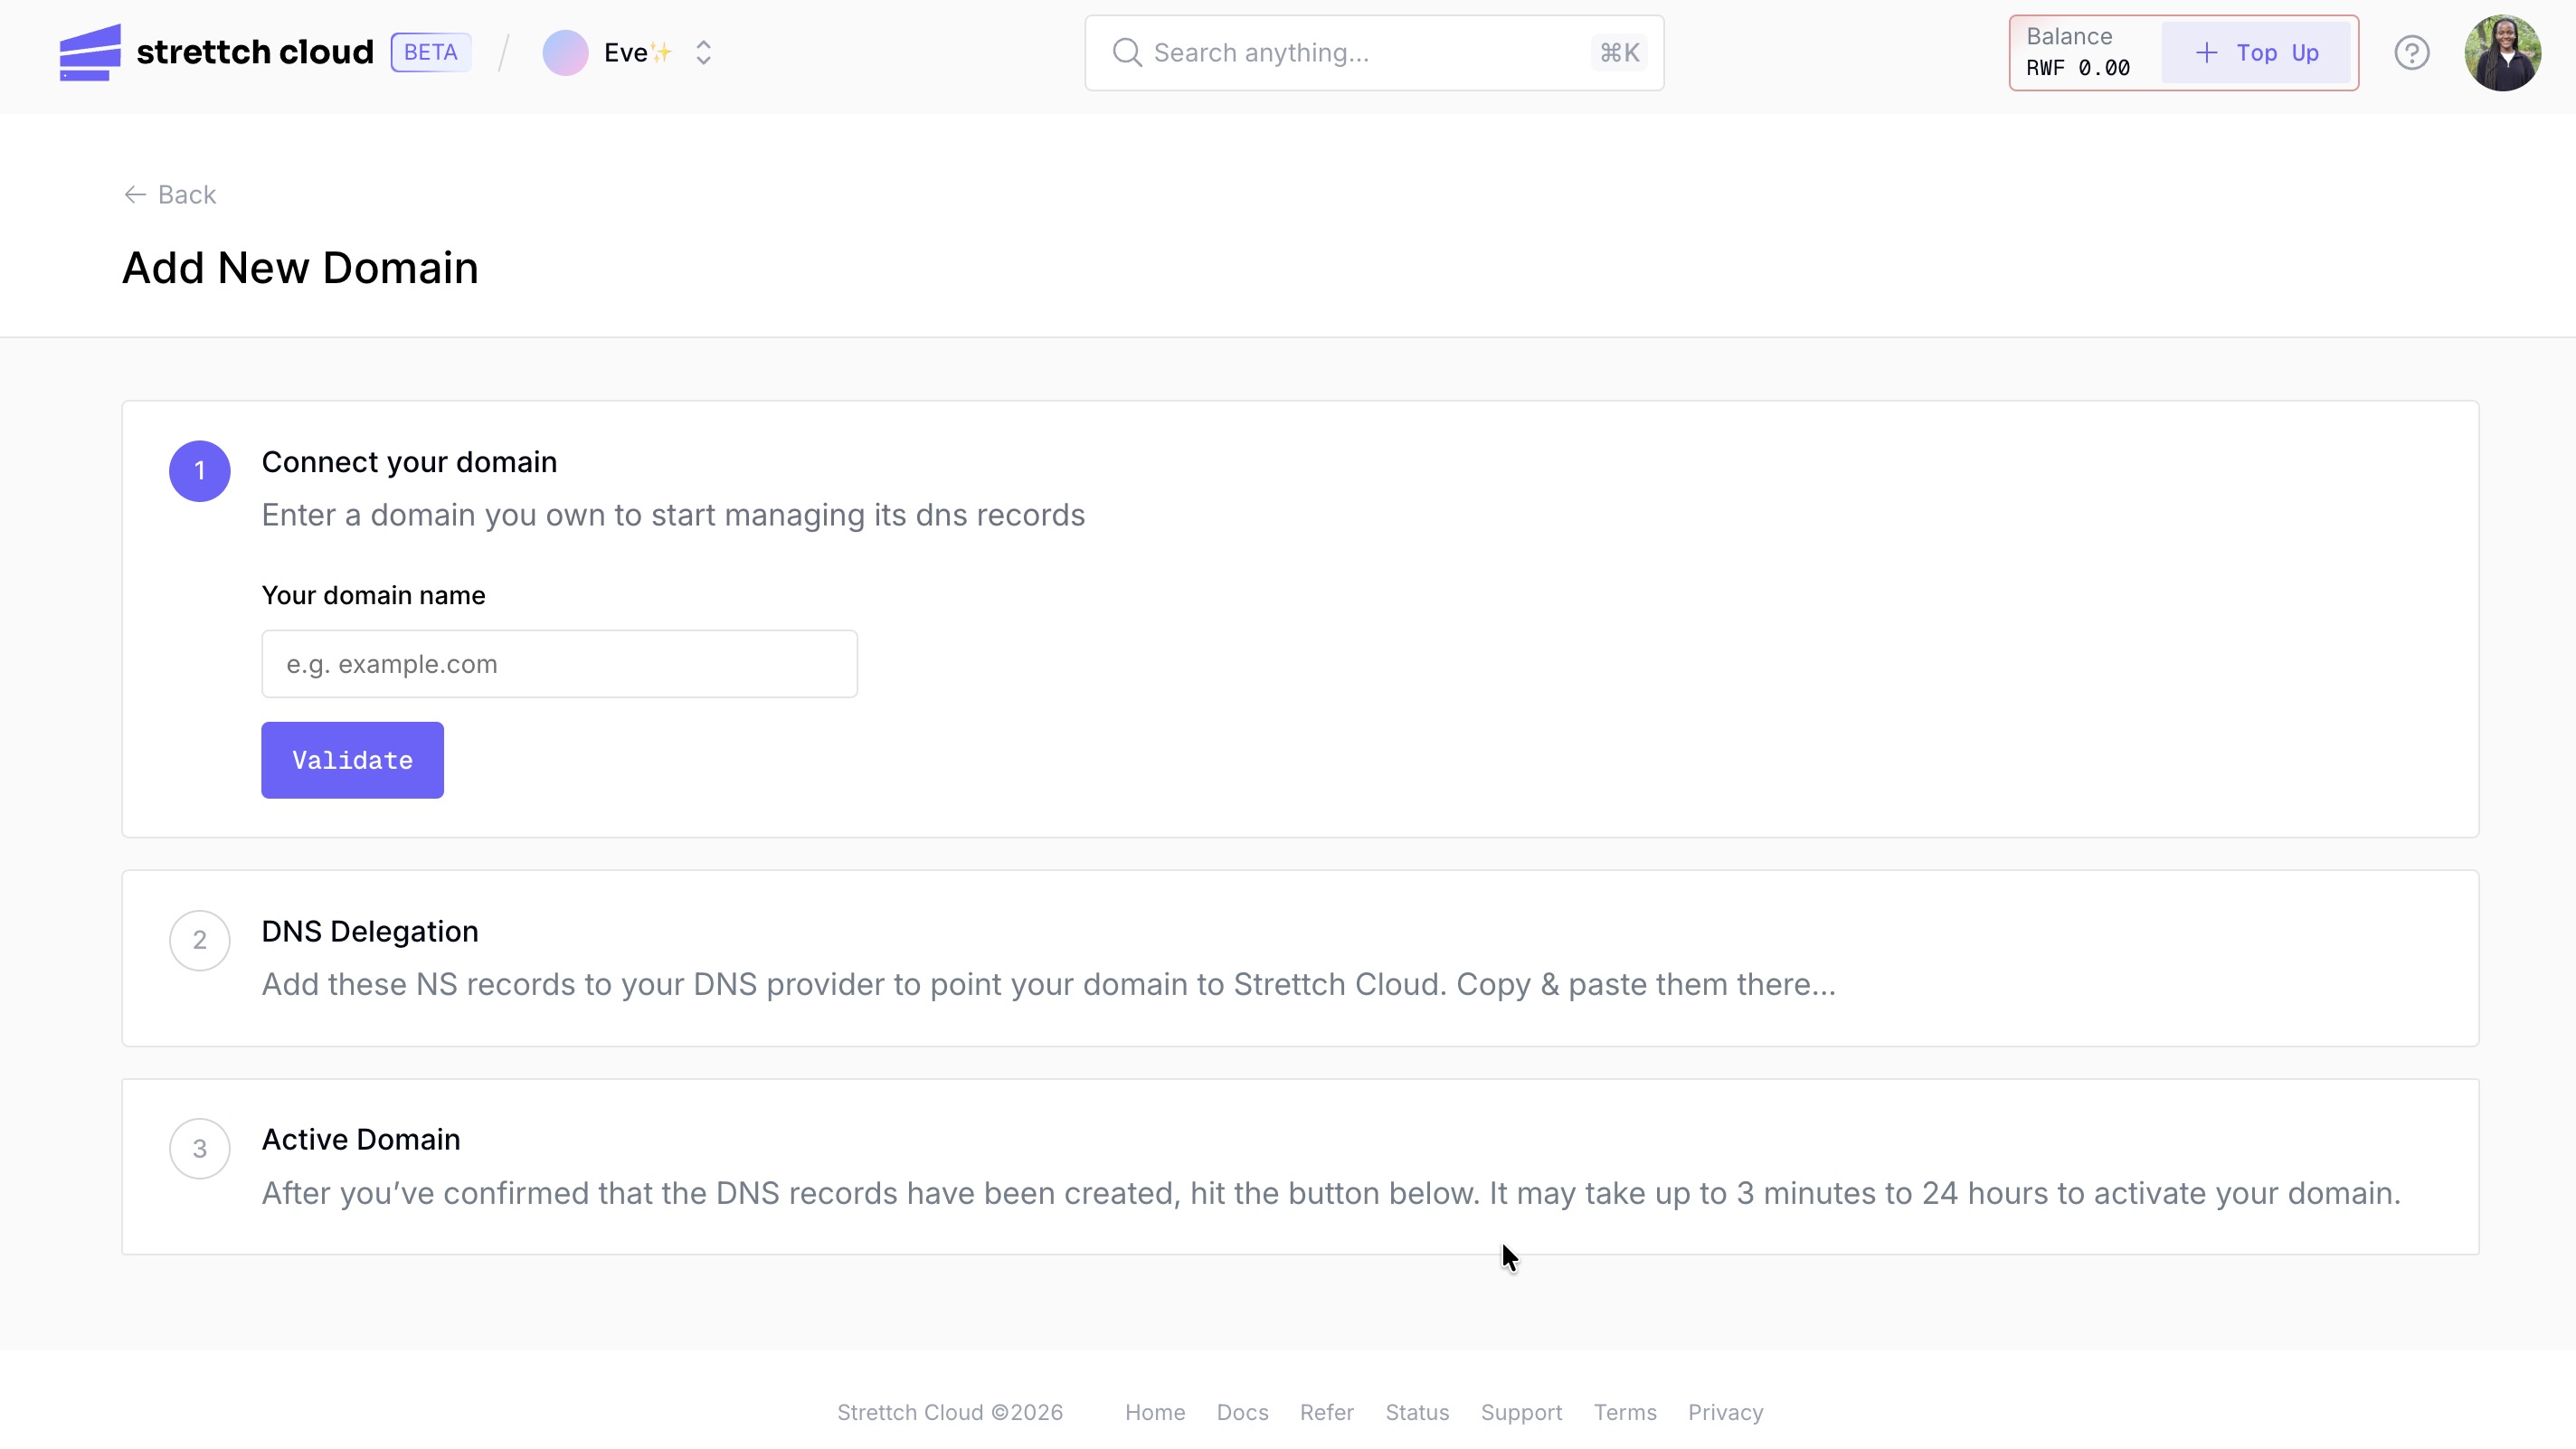Expand the Eve workspace switcher chevrons
The height and width of the screenshot is (1449, 2576).
(x=703, y=53)
